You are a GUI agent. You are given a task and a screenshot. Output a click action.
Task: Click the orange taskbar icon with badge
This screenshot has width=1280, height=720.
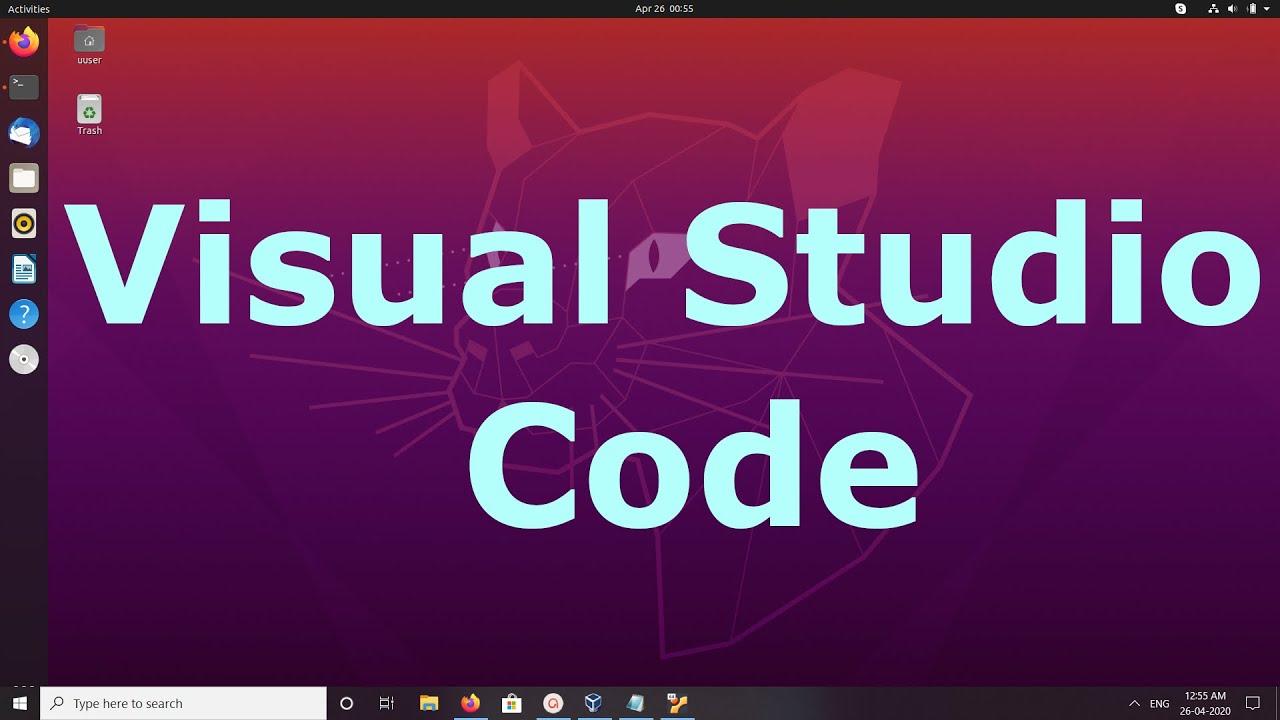coord(677,703)
